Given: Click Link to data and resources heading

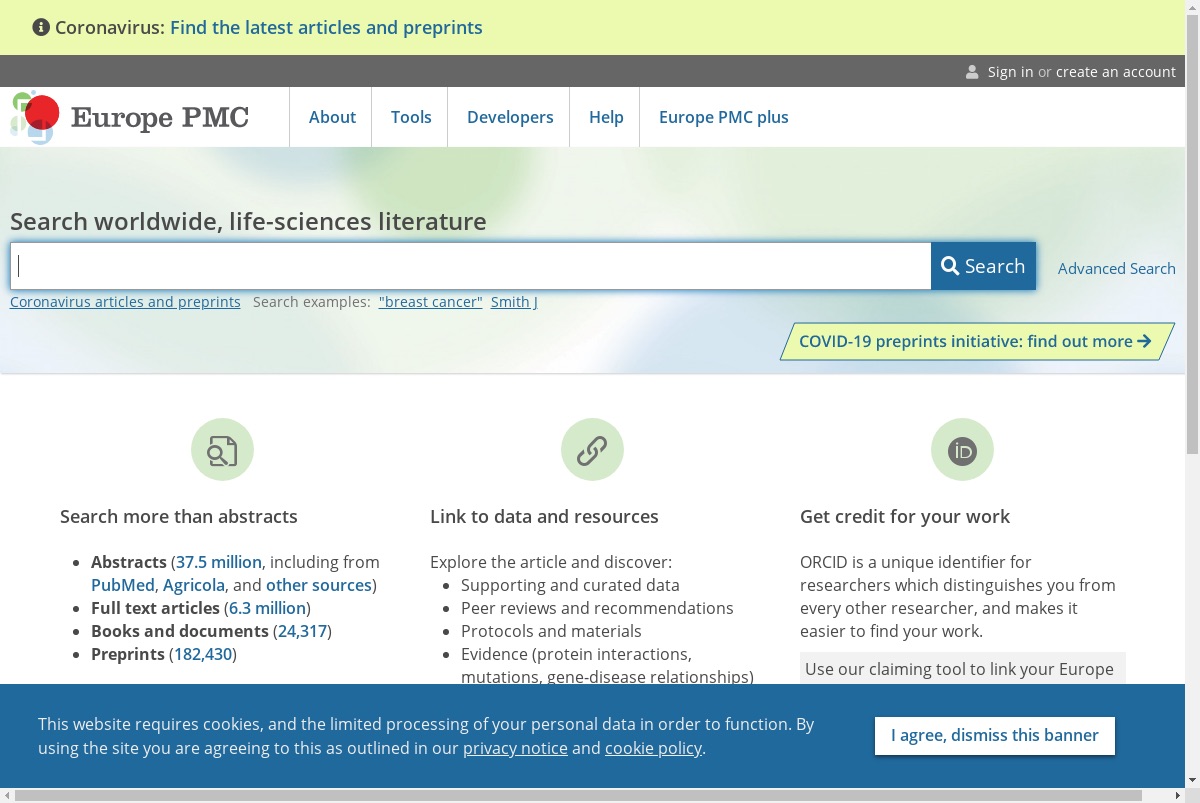Looking at the screenshot, I should 544,517.
